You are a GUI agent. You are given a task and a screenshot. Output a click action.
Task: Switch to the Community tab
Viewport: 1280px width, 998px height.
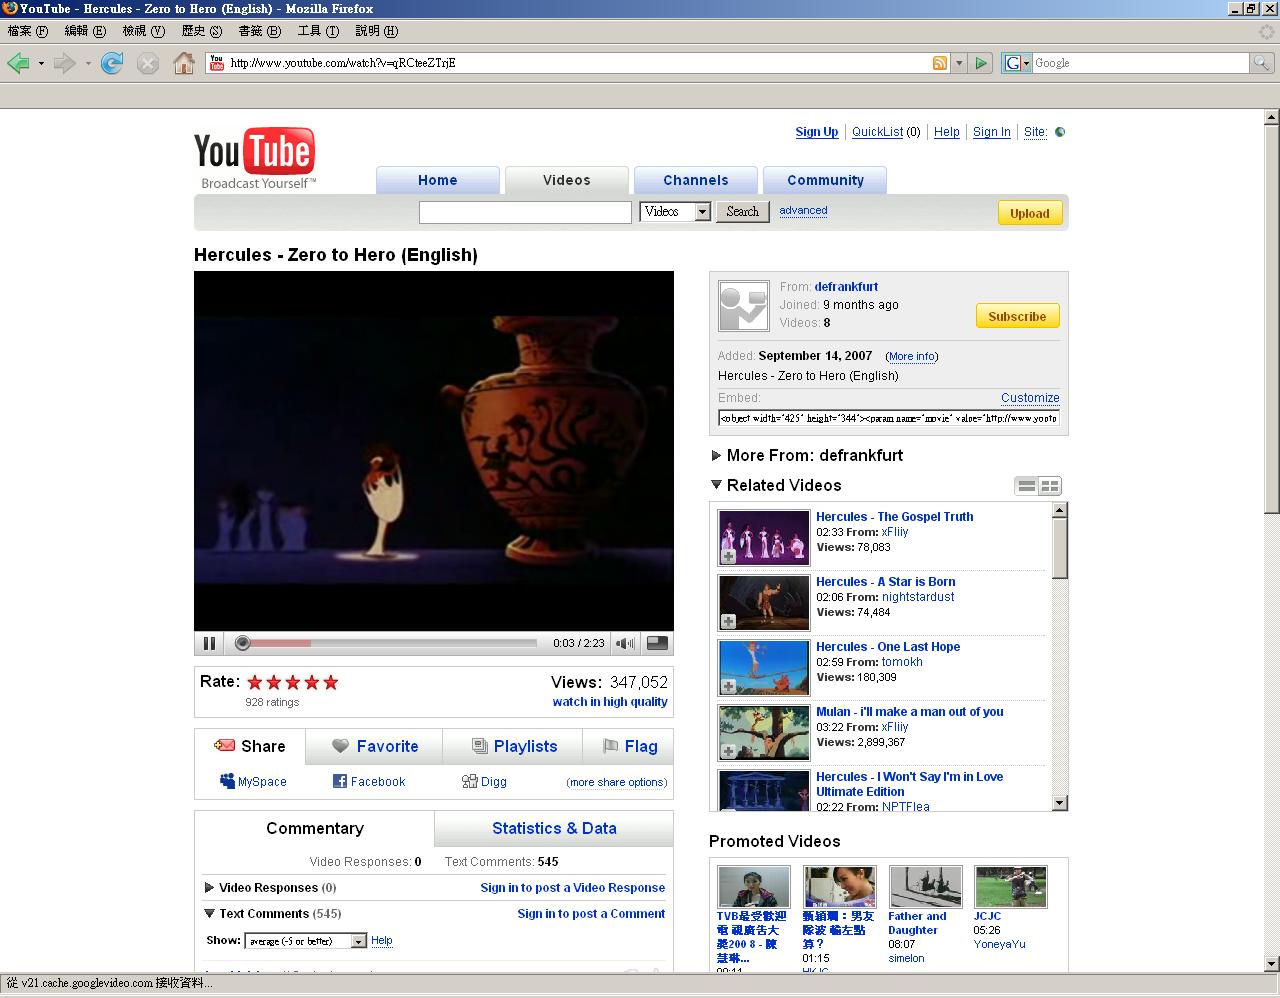[825, 180]
